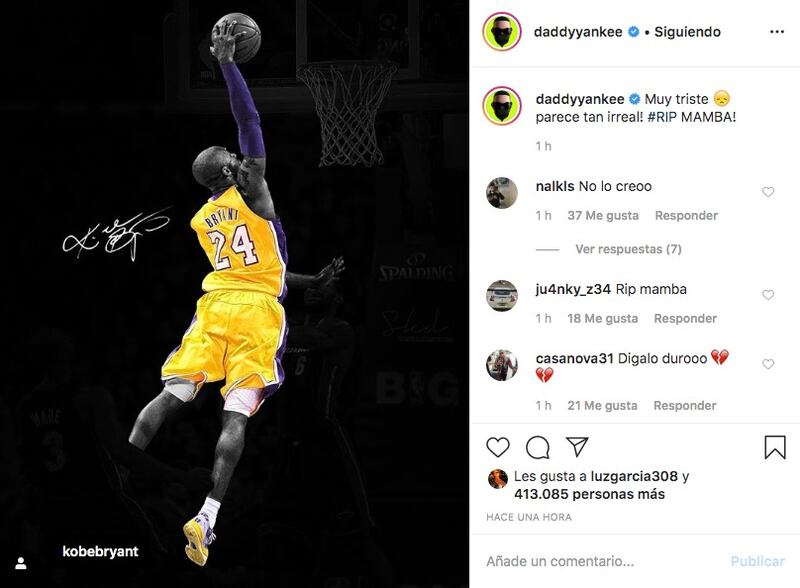Reply to nalkls with Responder
The height and width of the screenshot is (588, 800).
[x=686, y=215]
